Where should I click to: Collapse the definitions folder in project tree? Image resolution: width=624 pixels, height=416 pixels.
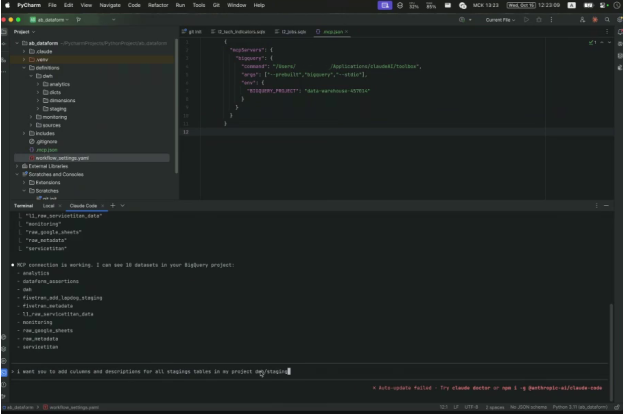25,68
